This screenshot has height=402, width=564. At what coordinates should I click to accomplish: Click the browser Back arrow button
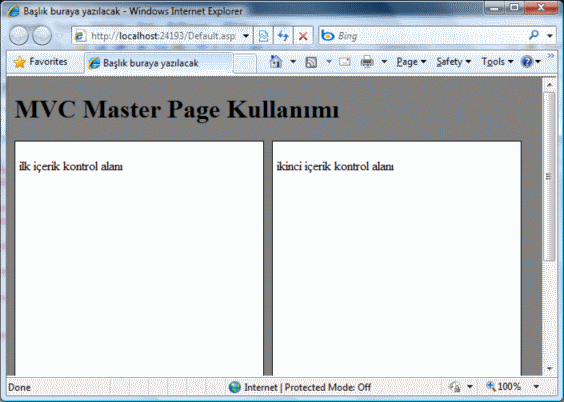click(19, 36)
